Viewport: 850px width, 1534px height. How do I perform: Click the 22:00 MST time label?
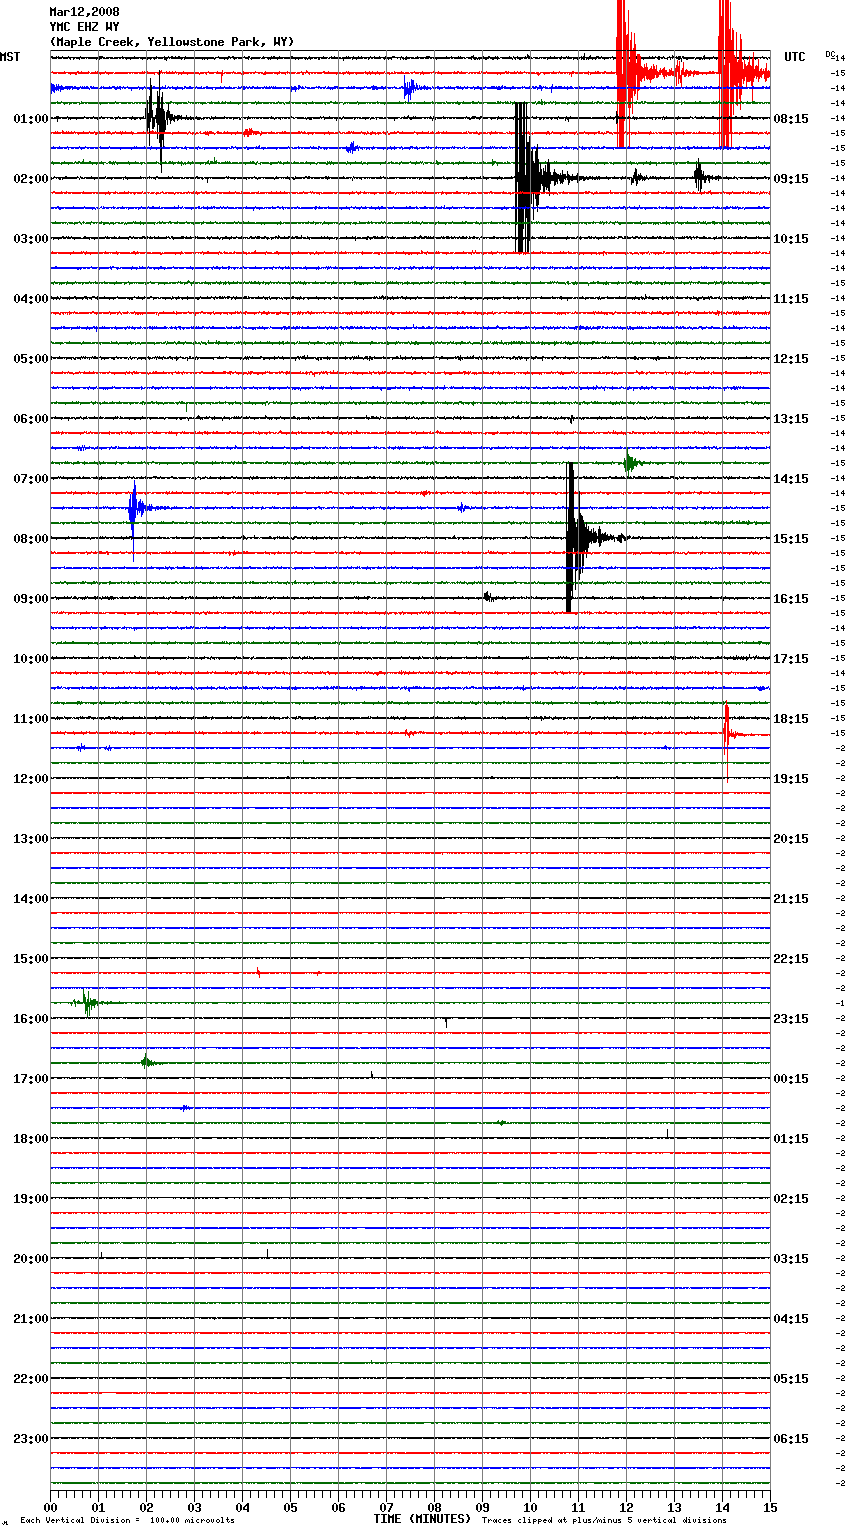tap(30, 1379)
